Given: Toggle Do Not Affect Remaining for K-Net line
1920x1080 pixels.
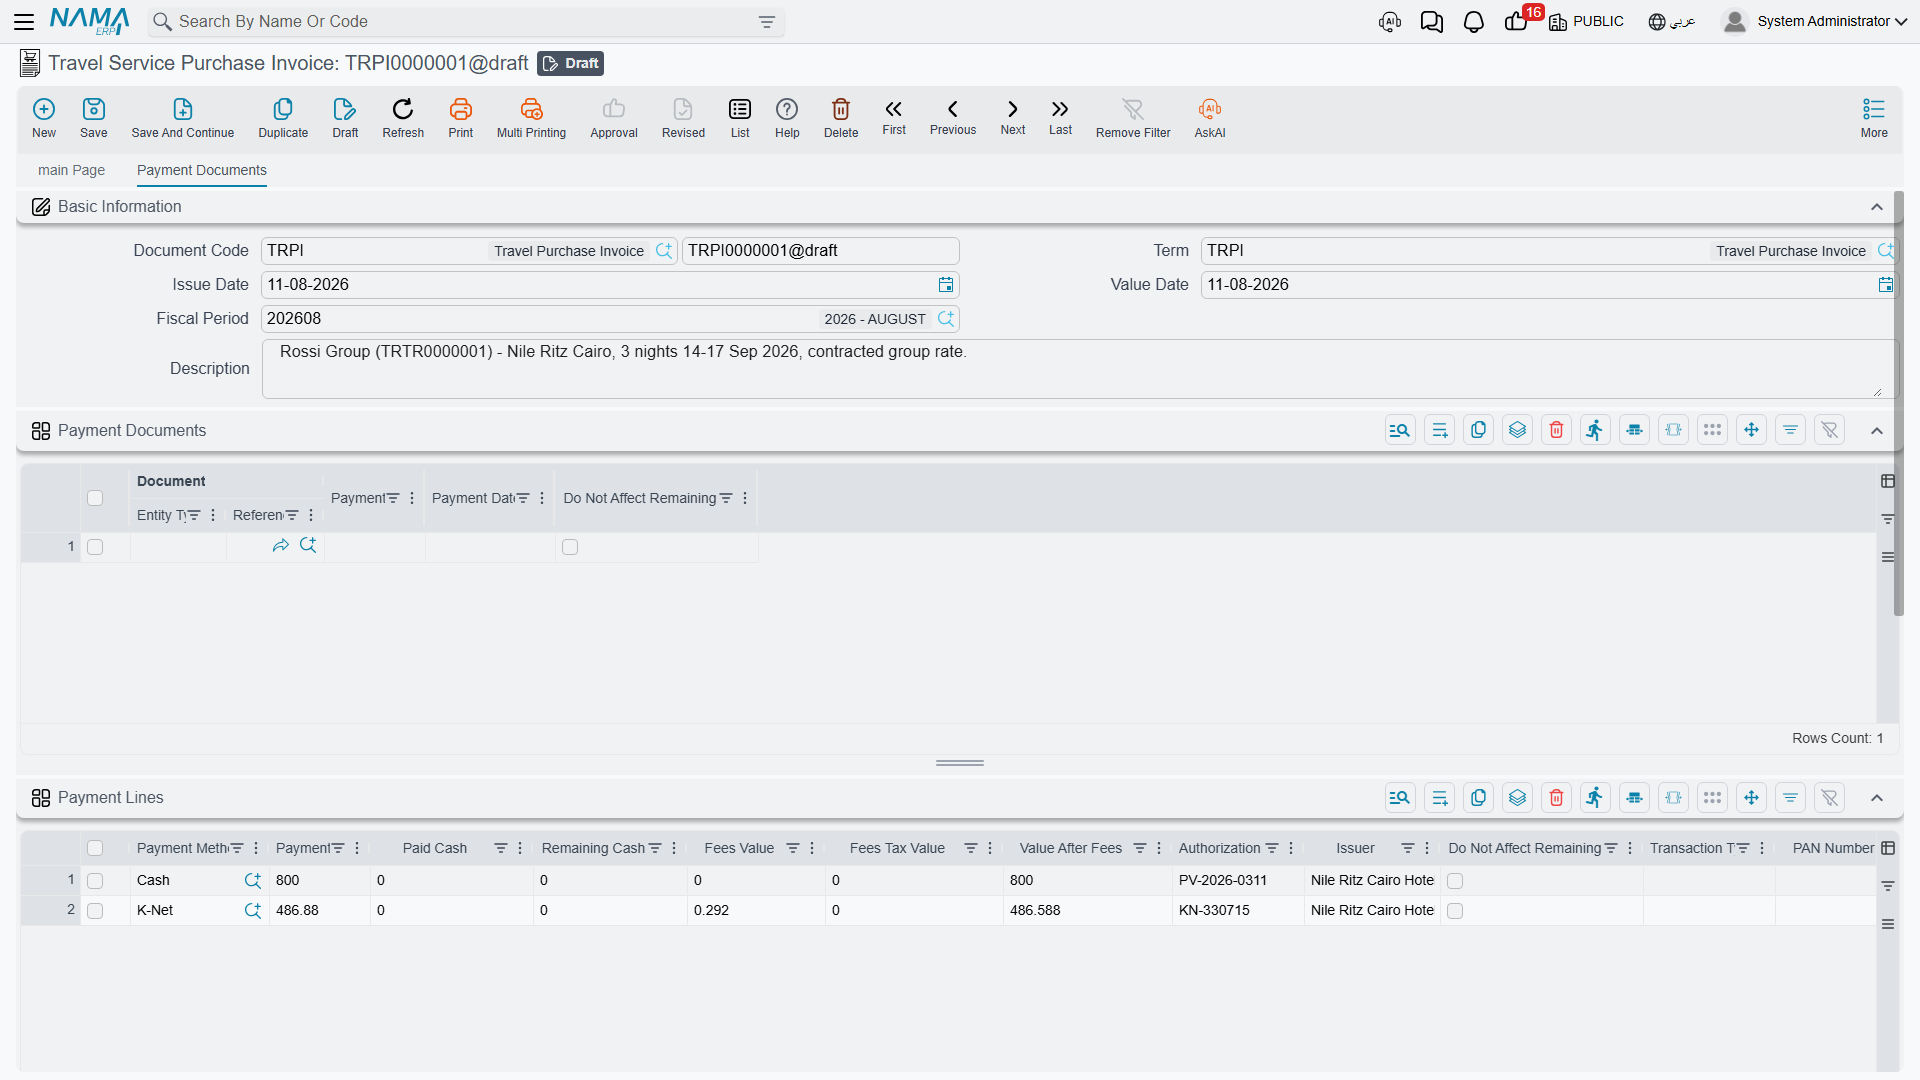Looking at the screenshot, I should click(x=1455, y=911).
